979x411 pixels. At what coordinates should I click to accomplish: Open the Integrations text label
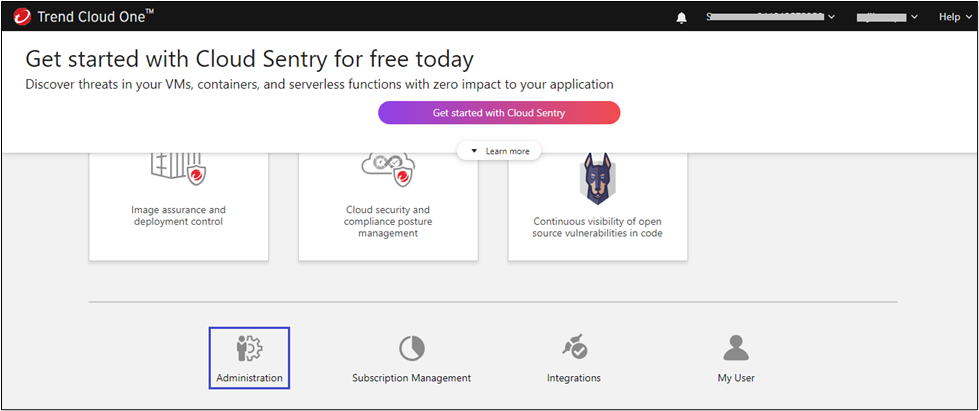574,378
